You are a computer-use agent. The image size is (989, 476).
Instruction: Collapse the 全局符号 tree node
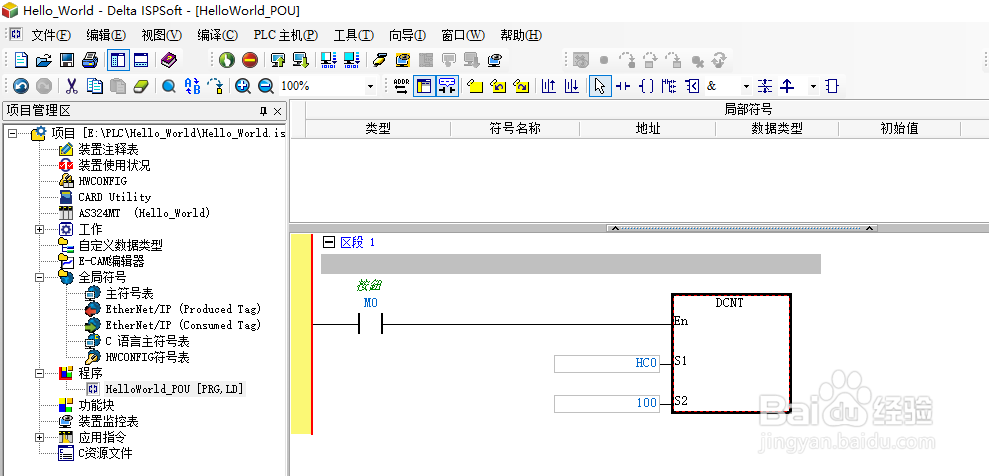(x=40, y=277)
